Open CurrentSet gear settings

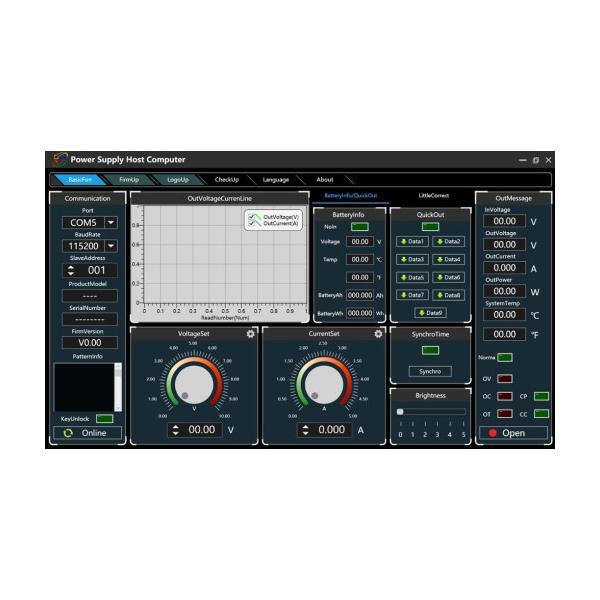tap(379, 333)
